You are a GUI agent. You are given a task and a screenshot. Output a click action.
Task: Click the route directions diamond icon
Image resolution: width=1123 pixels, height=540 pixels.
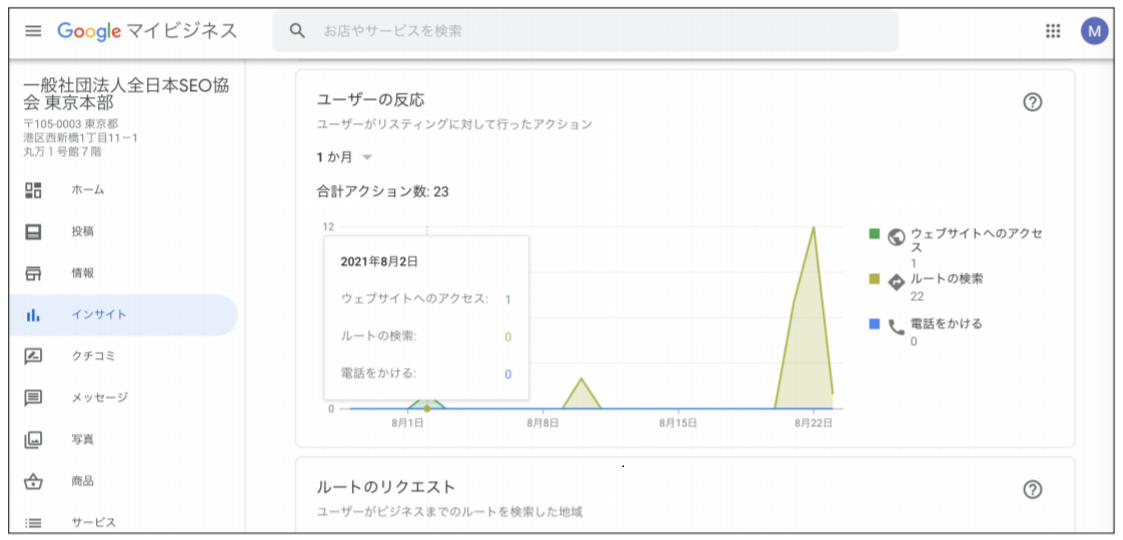click(x=895, y=282)
